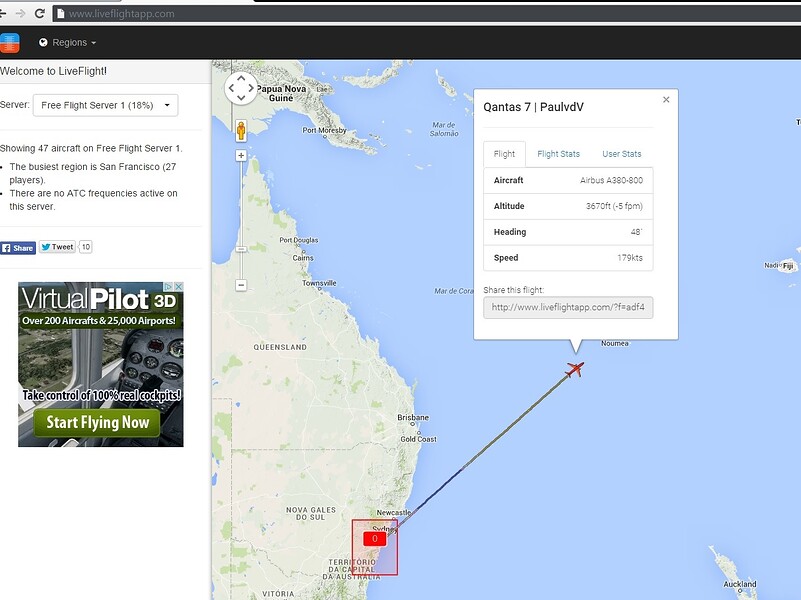Click the Noumea label on the map
Screen dimensions: 801x600
[615, 344]
